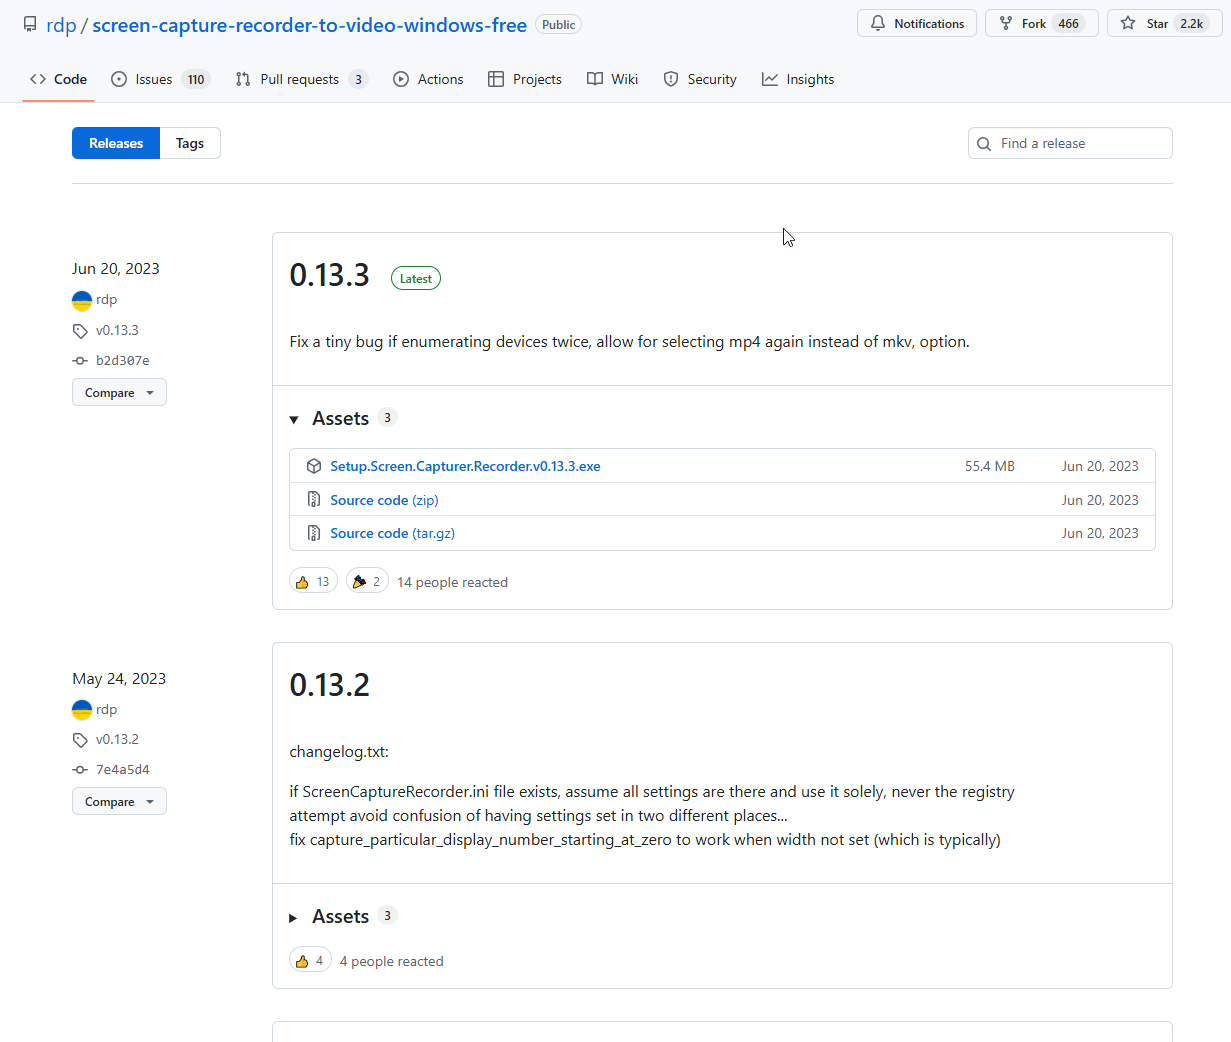Click the commit icon beside b2d307e
The width and height of the screenshot is (1231, 1042).
[x=80, y=361]
